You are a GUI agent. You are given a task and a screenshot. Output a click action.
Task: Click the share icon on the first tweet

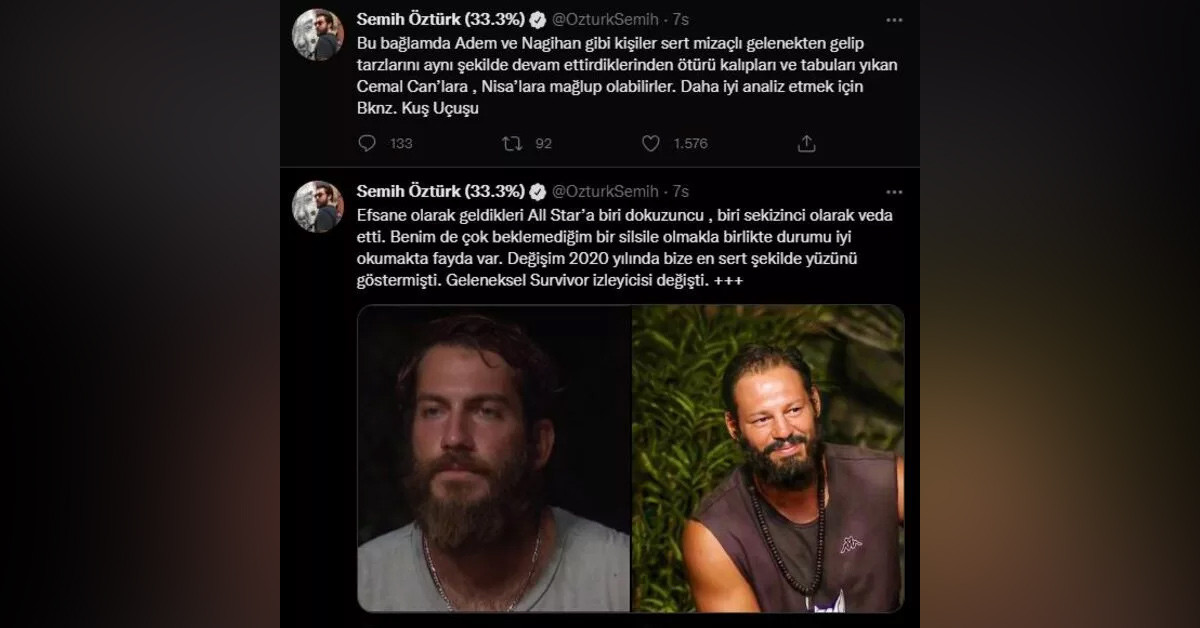point(807,144)
